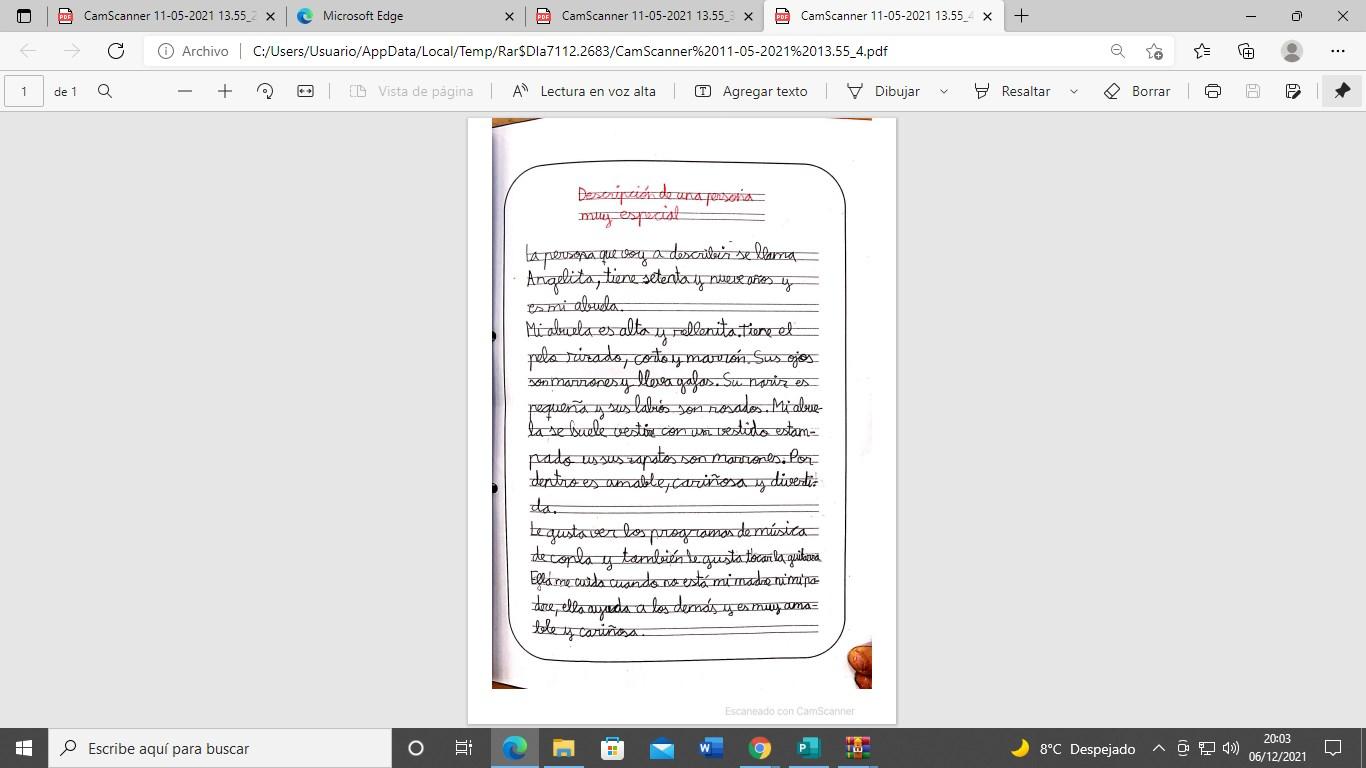Open the weather widget showing 8°C Despejado
The image size is (1366, 768).
tap(1073, 748)
